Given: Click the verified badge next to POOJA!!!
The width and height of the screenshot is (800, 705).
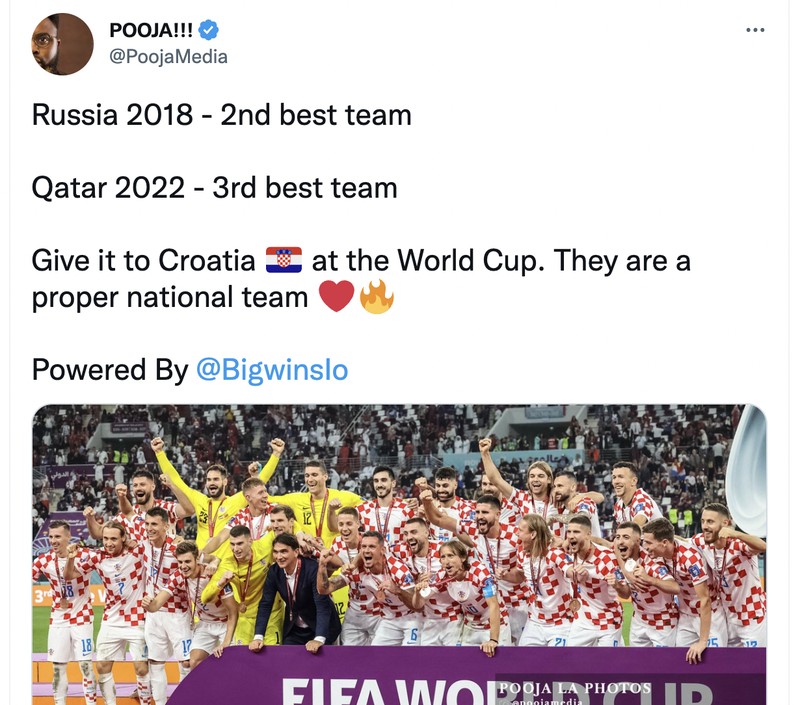Looking at the screenshot, I should click(206, 31).
